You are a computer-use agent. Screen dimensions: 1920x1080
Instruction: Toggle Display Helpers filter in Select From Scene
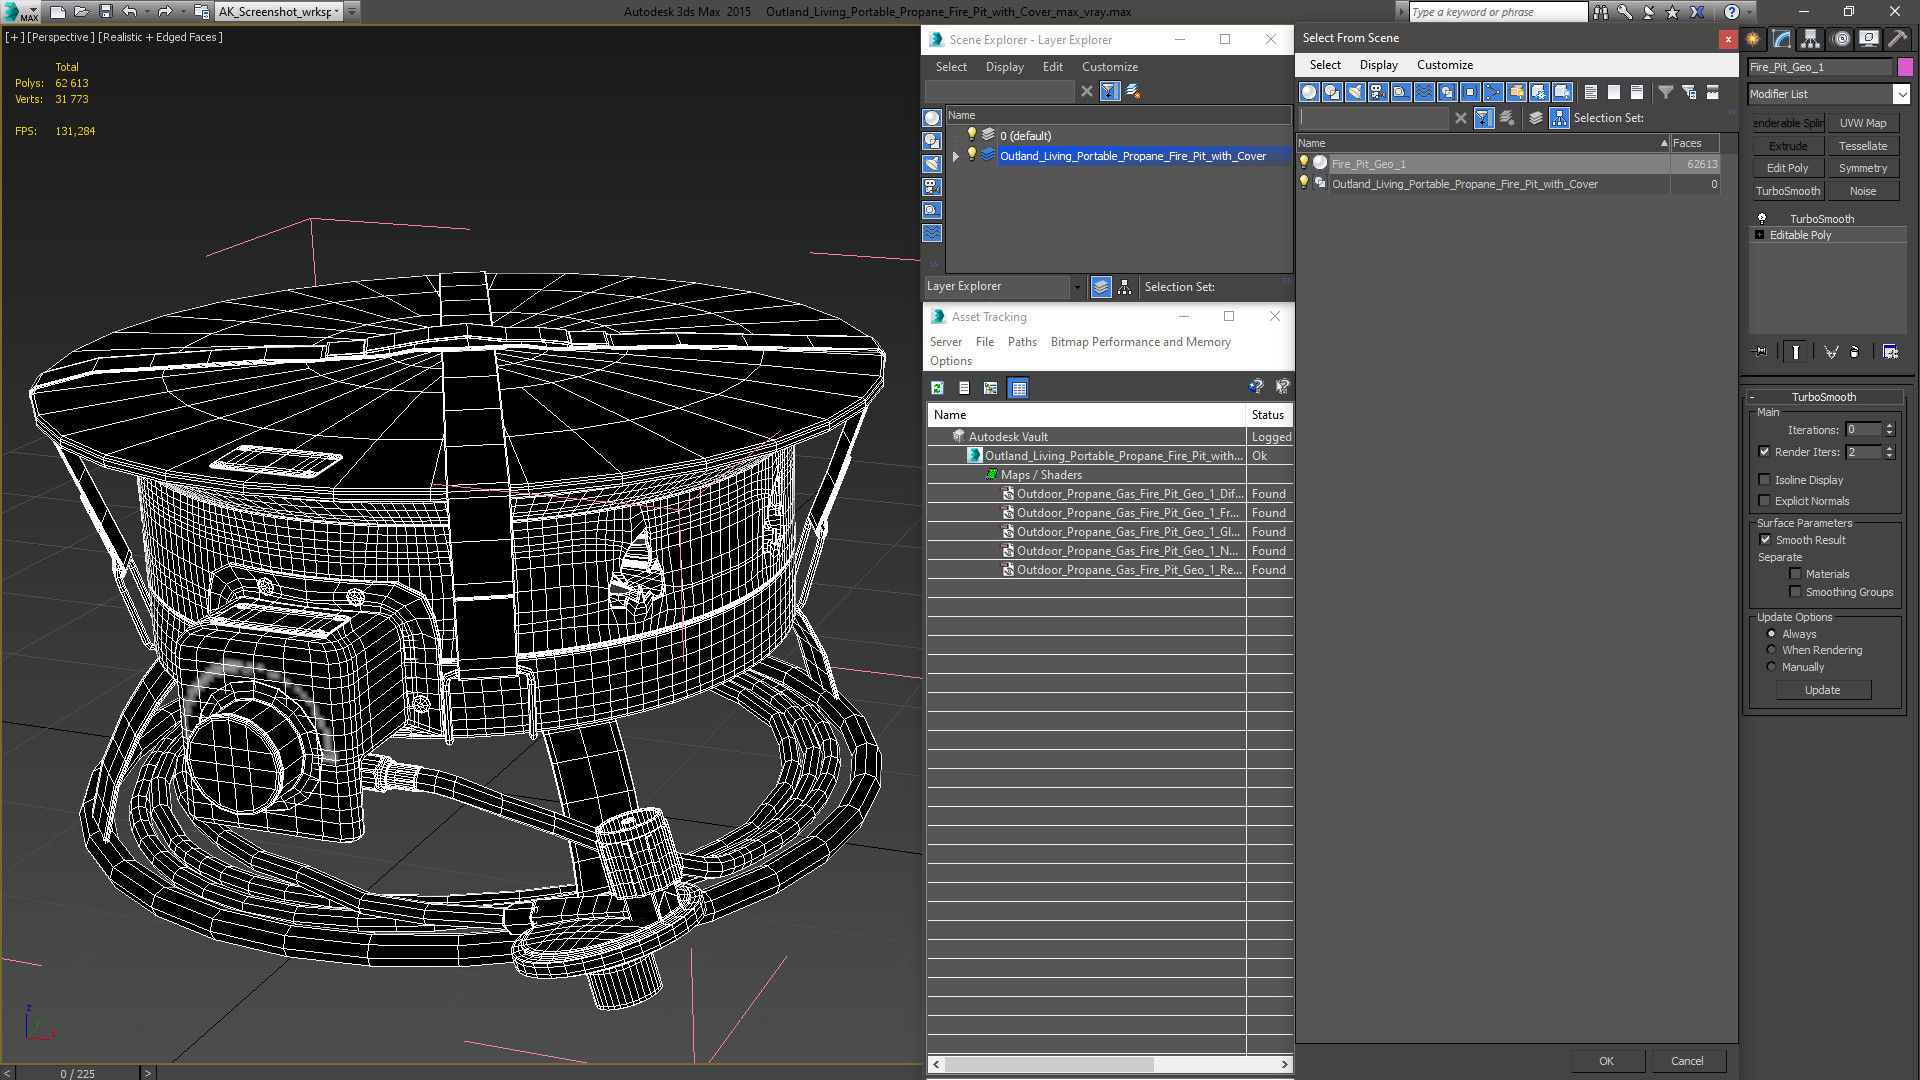pyautogui.click(x=1401, y=92)
